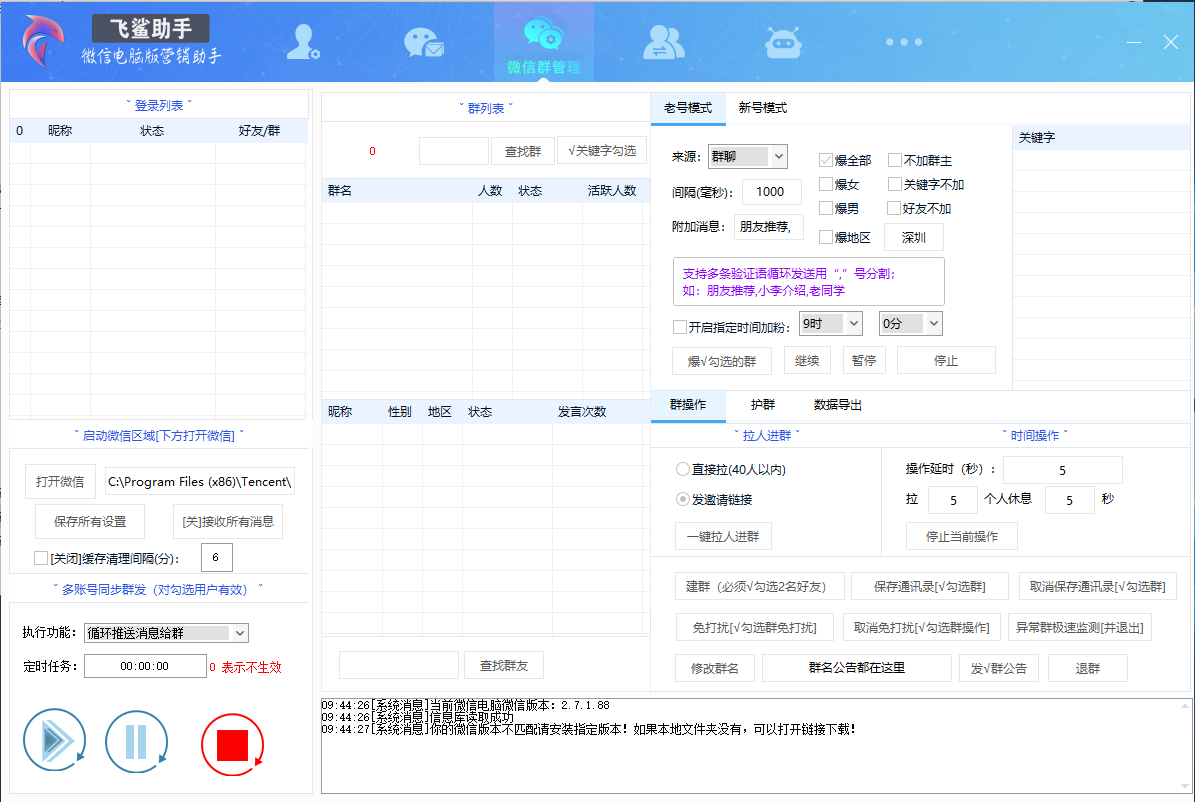Viewport: 1195px width, 802px height.
Task: Click 建群(必须√勾选2名好友) button
Action: point(760,586)
